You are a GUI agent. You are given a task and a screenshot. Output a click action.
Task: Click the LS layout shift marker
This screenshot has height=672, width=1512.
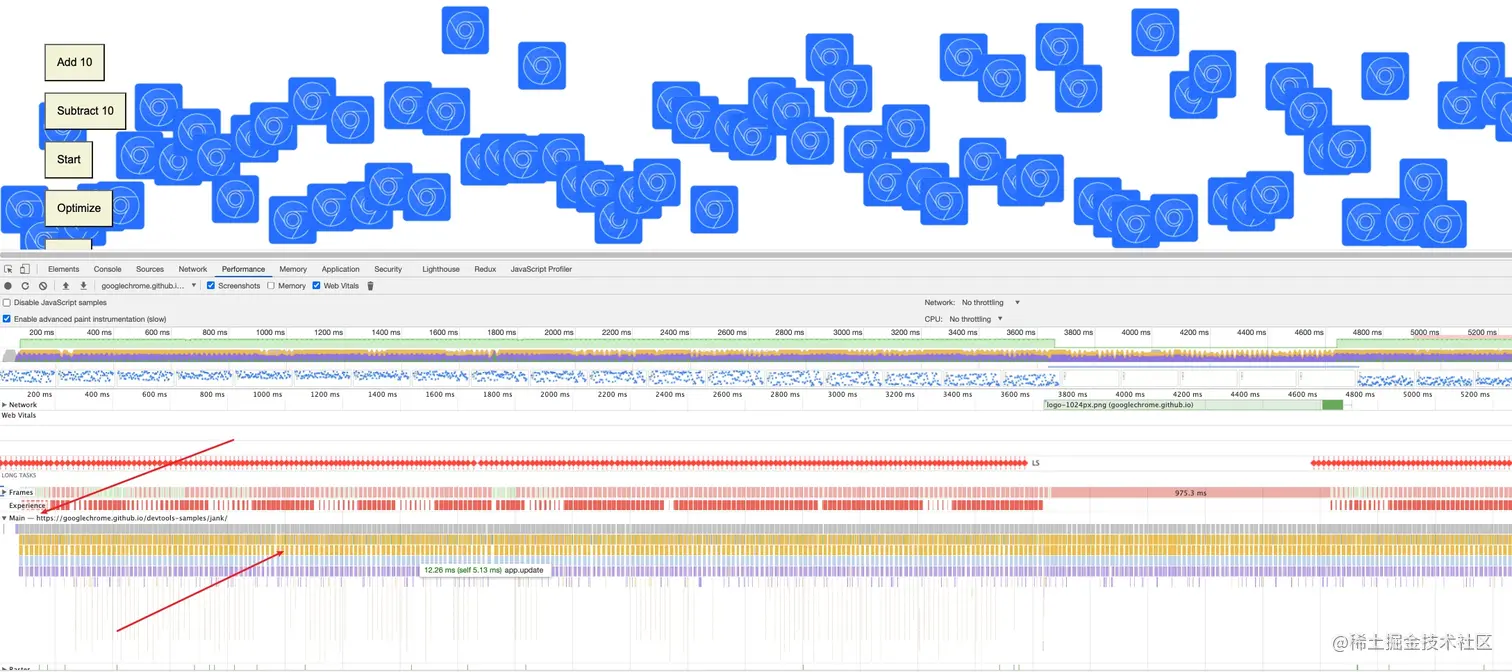tap(1036, 463)
